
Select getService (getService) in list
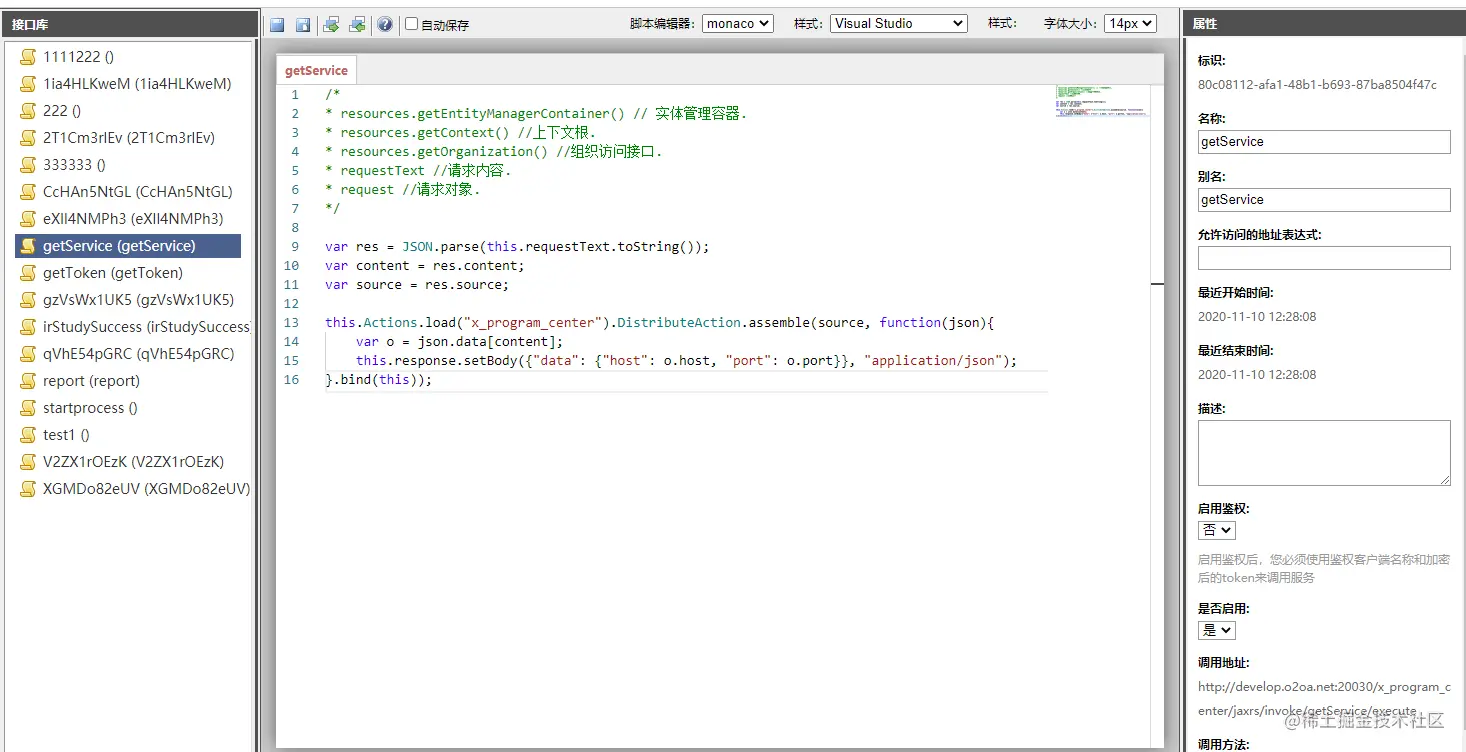coord(128,246)
